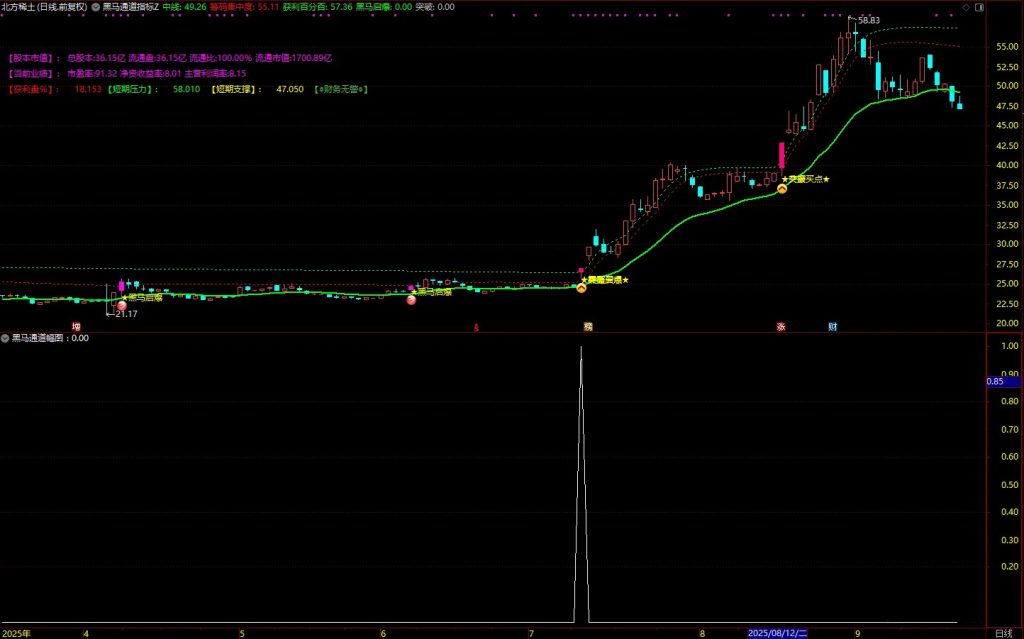Viewport: 1024px width, 639px height.
Task: Click the settings icon beside 黑马通道指标Z
Action: tap(95, 6)
